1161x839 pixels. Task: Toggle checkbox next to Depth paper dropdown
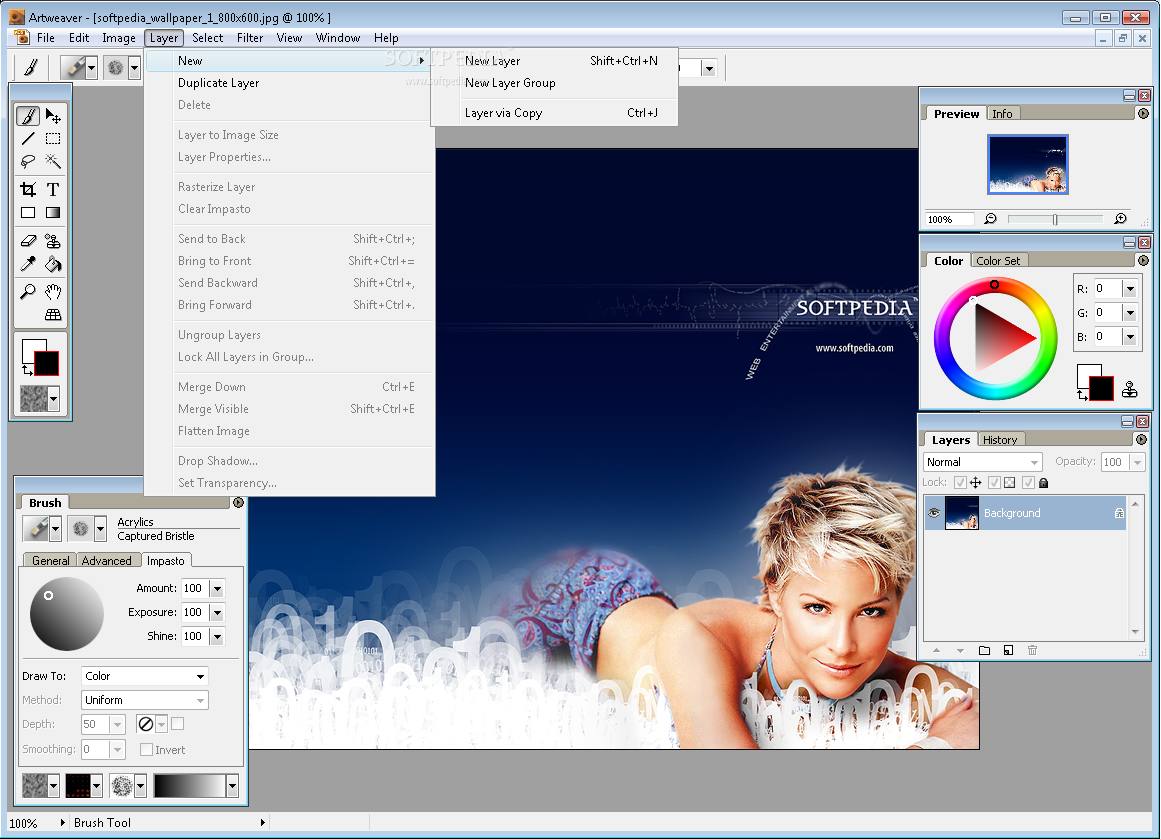click(178, 723)
